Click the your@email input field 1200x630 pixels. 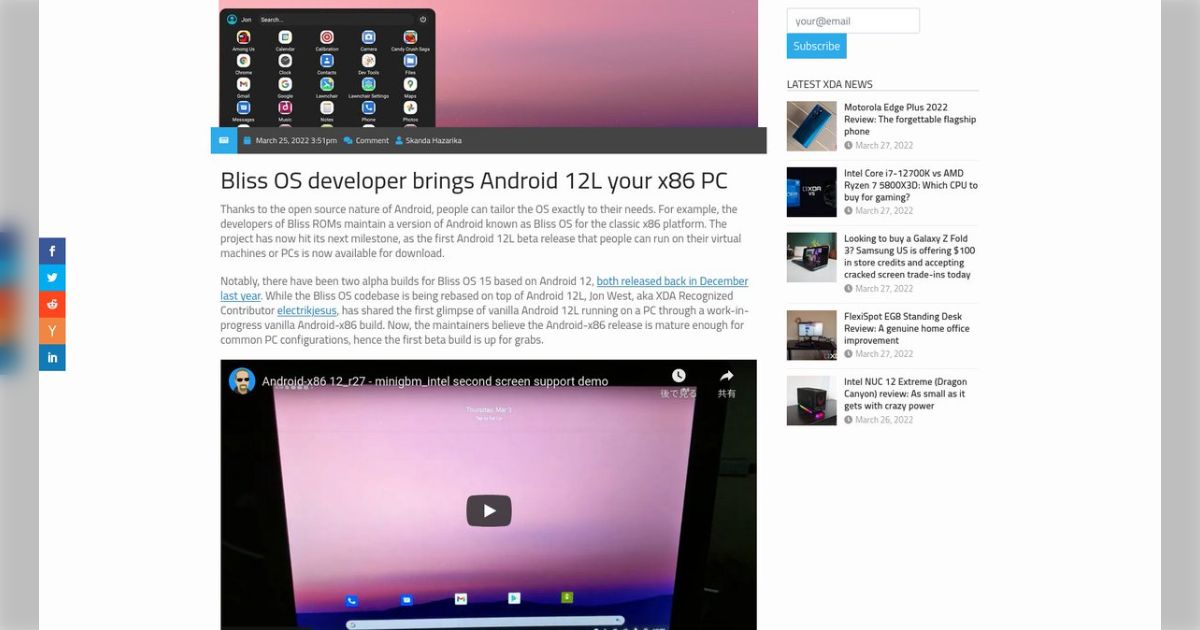(853, 20)
